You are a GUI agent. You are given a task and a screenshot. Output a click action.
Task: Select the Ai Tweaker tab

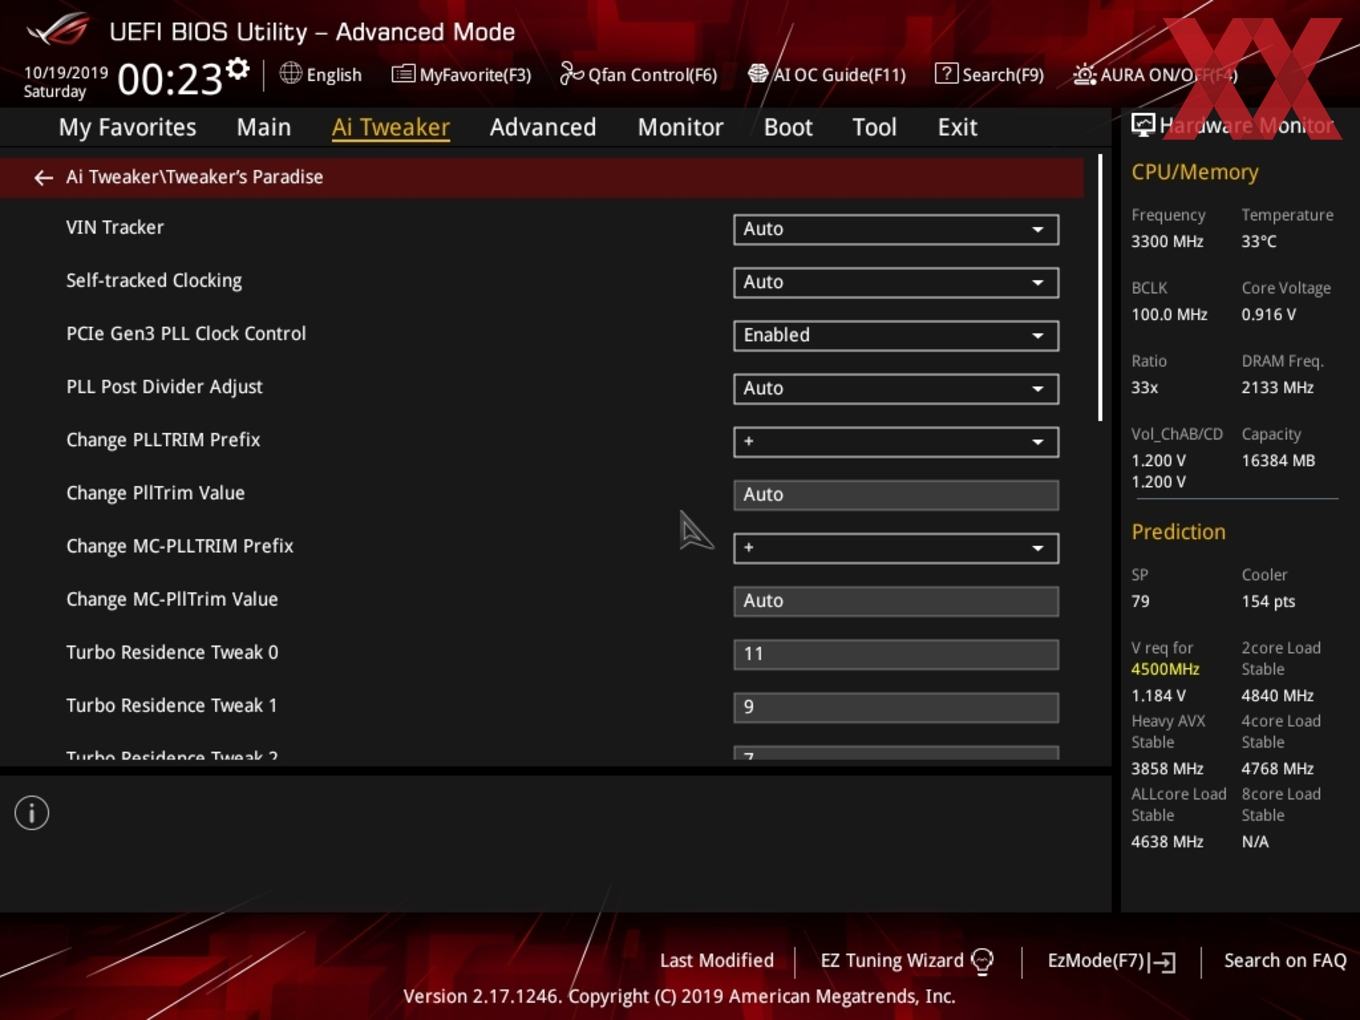click(391, 127)
